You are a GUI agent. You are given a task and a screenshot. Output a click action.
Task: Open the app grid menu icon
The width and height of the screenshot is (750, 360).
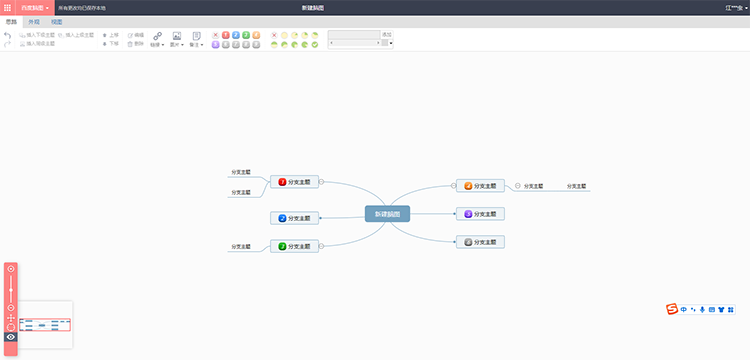[x=8, y=8]
